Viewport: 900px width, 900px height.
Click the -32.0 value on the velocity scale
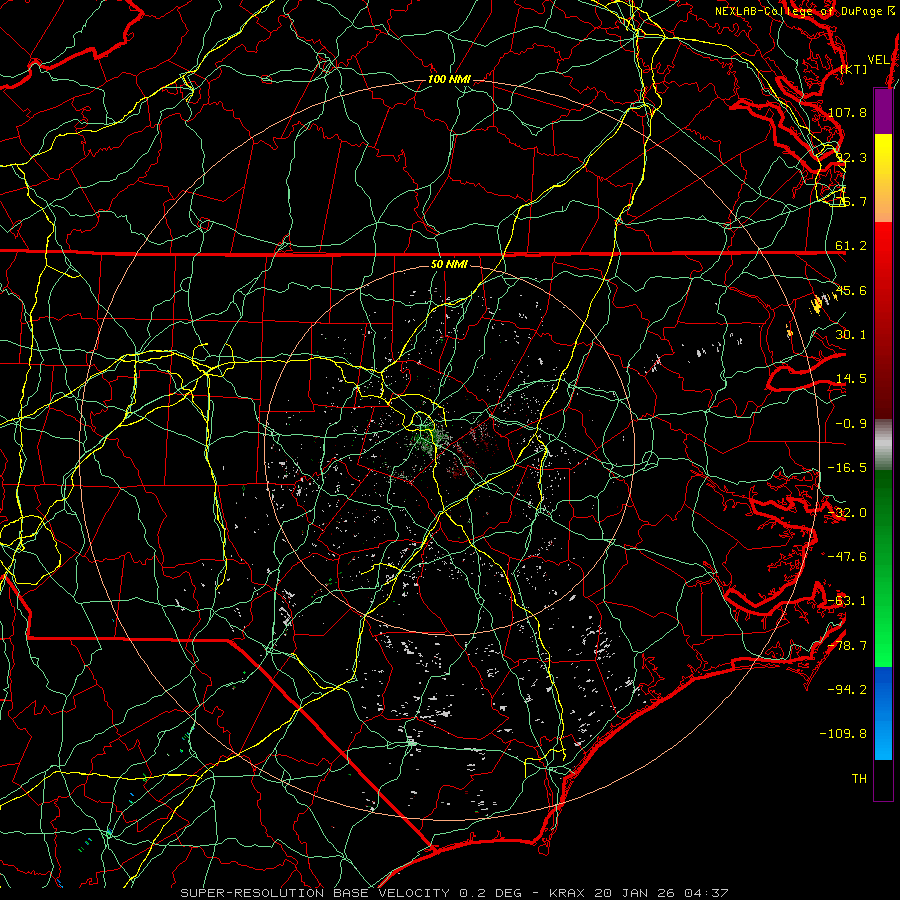click(847, 513)
